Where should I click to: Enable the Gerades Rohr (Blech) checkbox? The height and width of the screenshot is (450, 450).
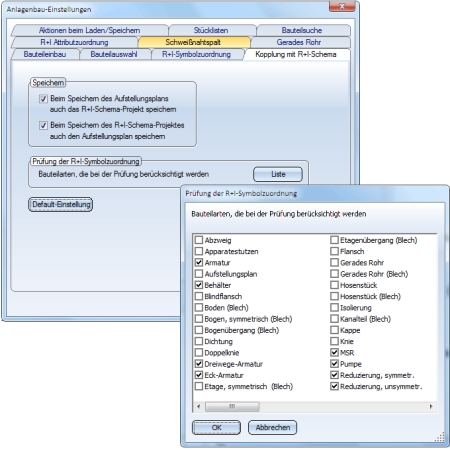[334, 274]
